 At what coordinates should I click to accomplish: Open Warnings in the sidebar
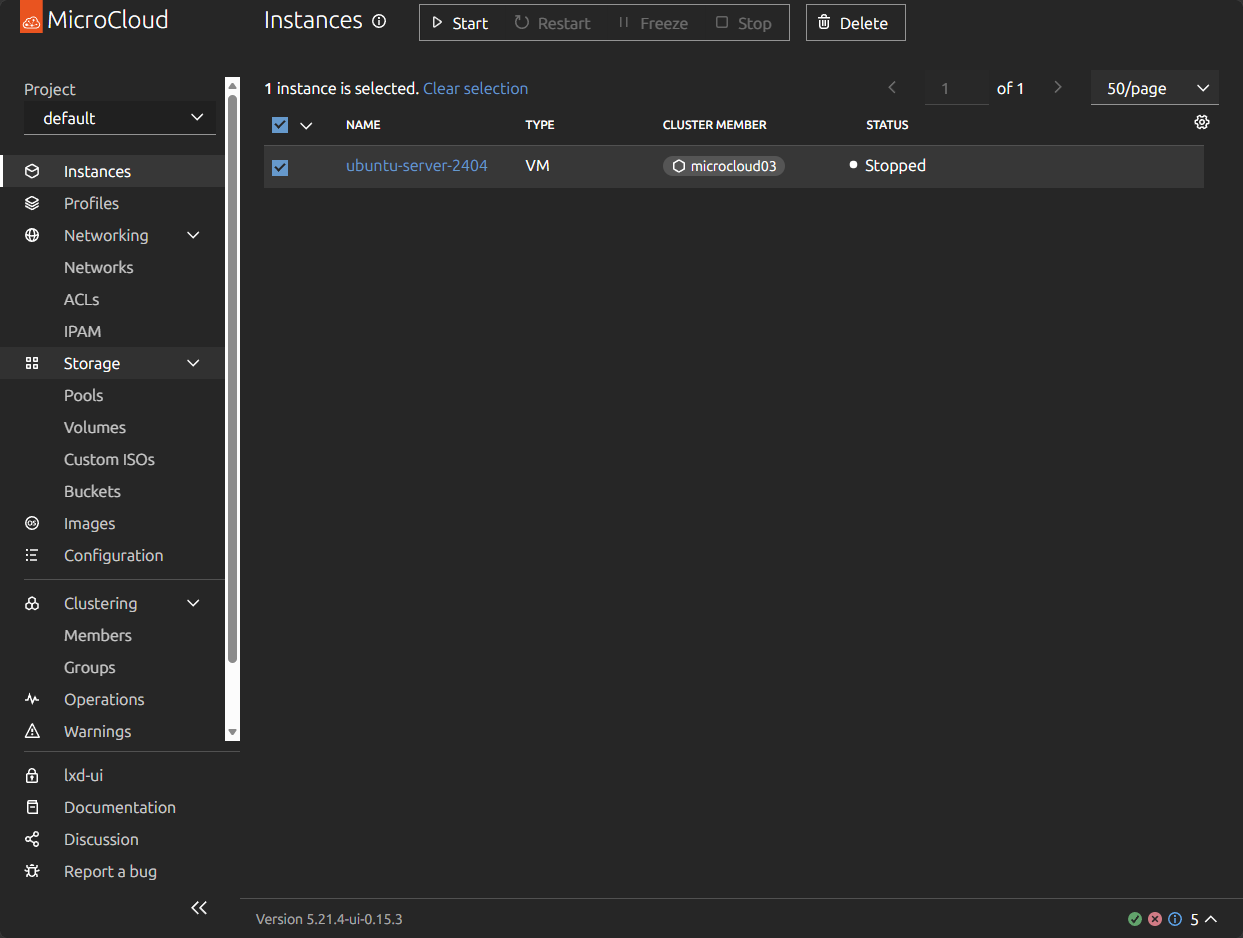[x=112, y=731]
